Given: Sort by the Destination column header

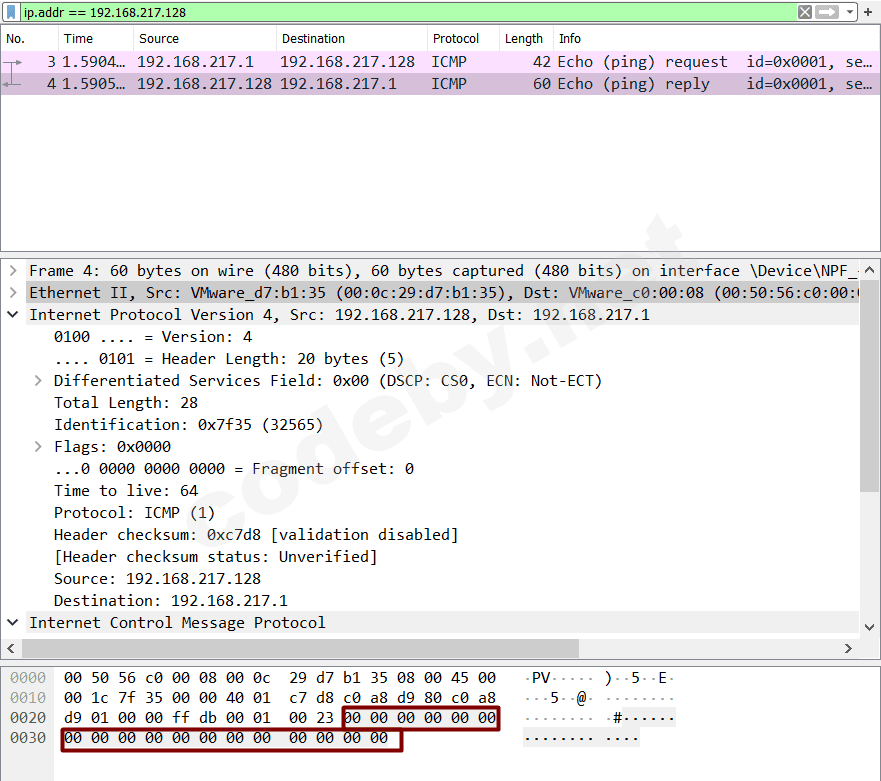Looking at the screenshot, I should pos(352,39).
